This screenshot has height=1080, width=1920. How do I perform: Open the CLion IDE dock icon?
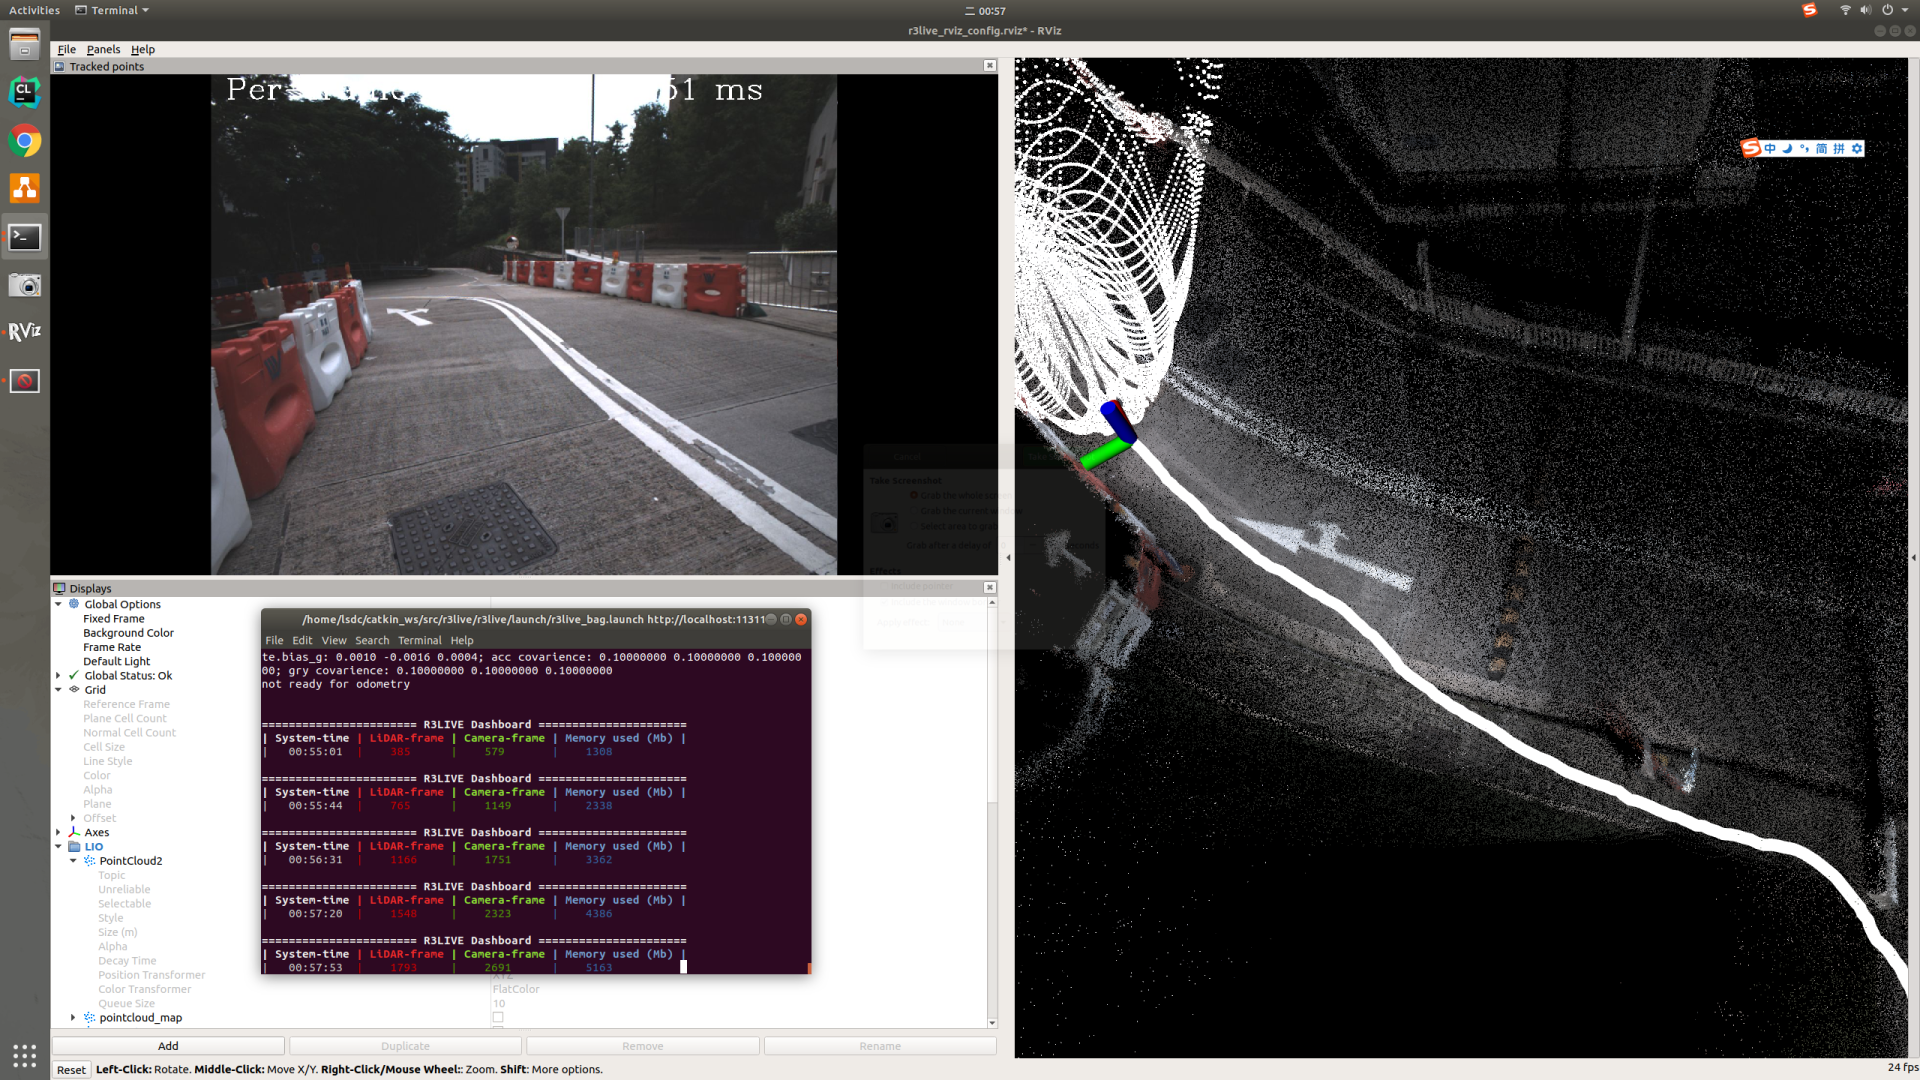coord(24,92)
